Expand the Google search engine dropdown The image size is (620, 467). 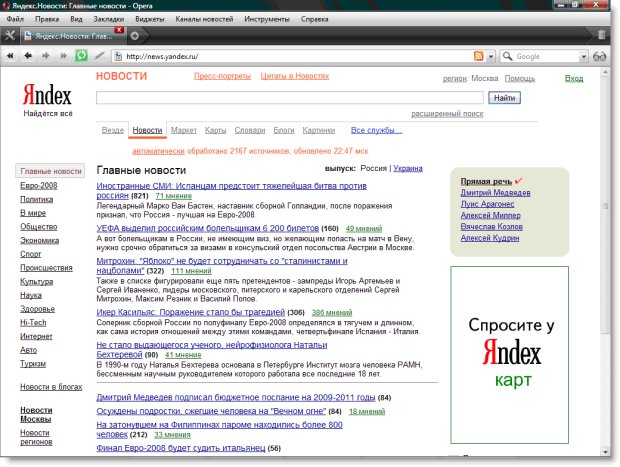pyautogui.click(x=584, y=57)
